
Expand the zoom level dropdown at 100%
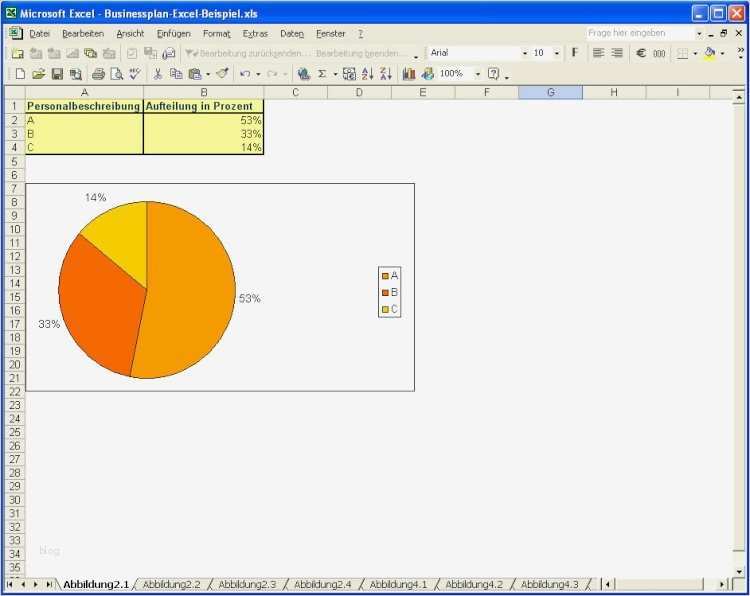[x=477, y=74]
